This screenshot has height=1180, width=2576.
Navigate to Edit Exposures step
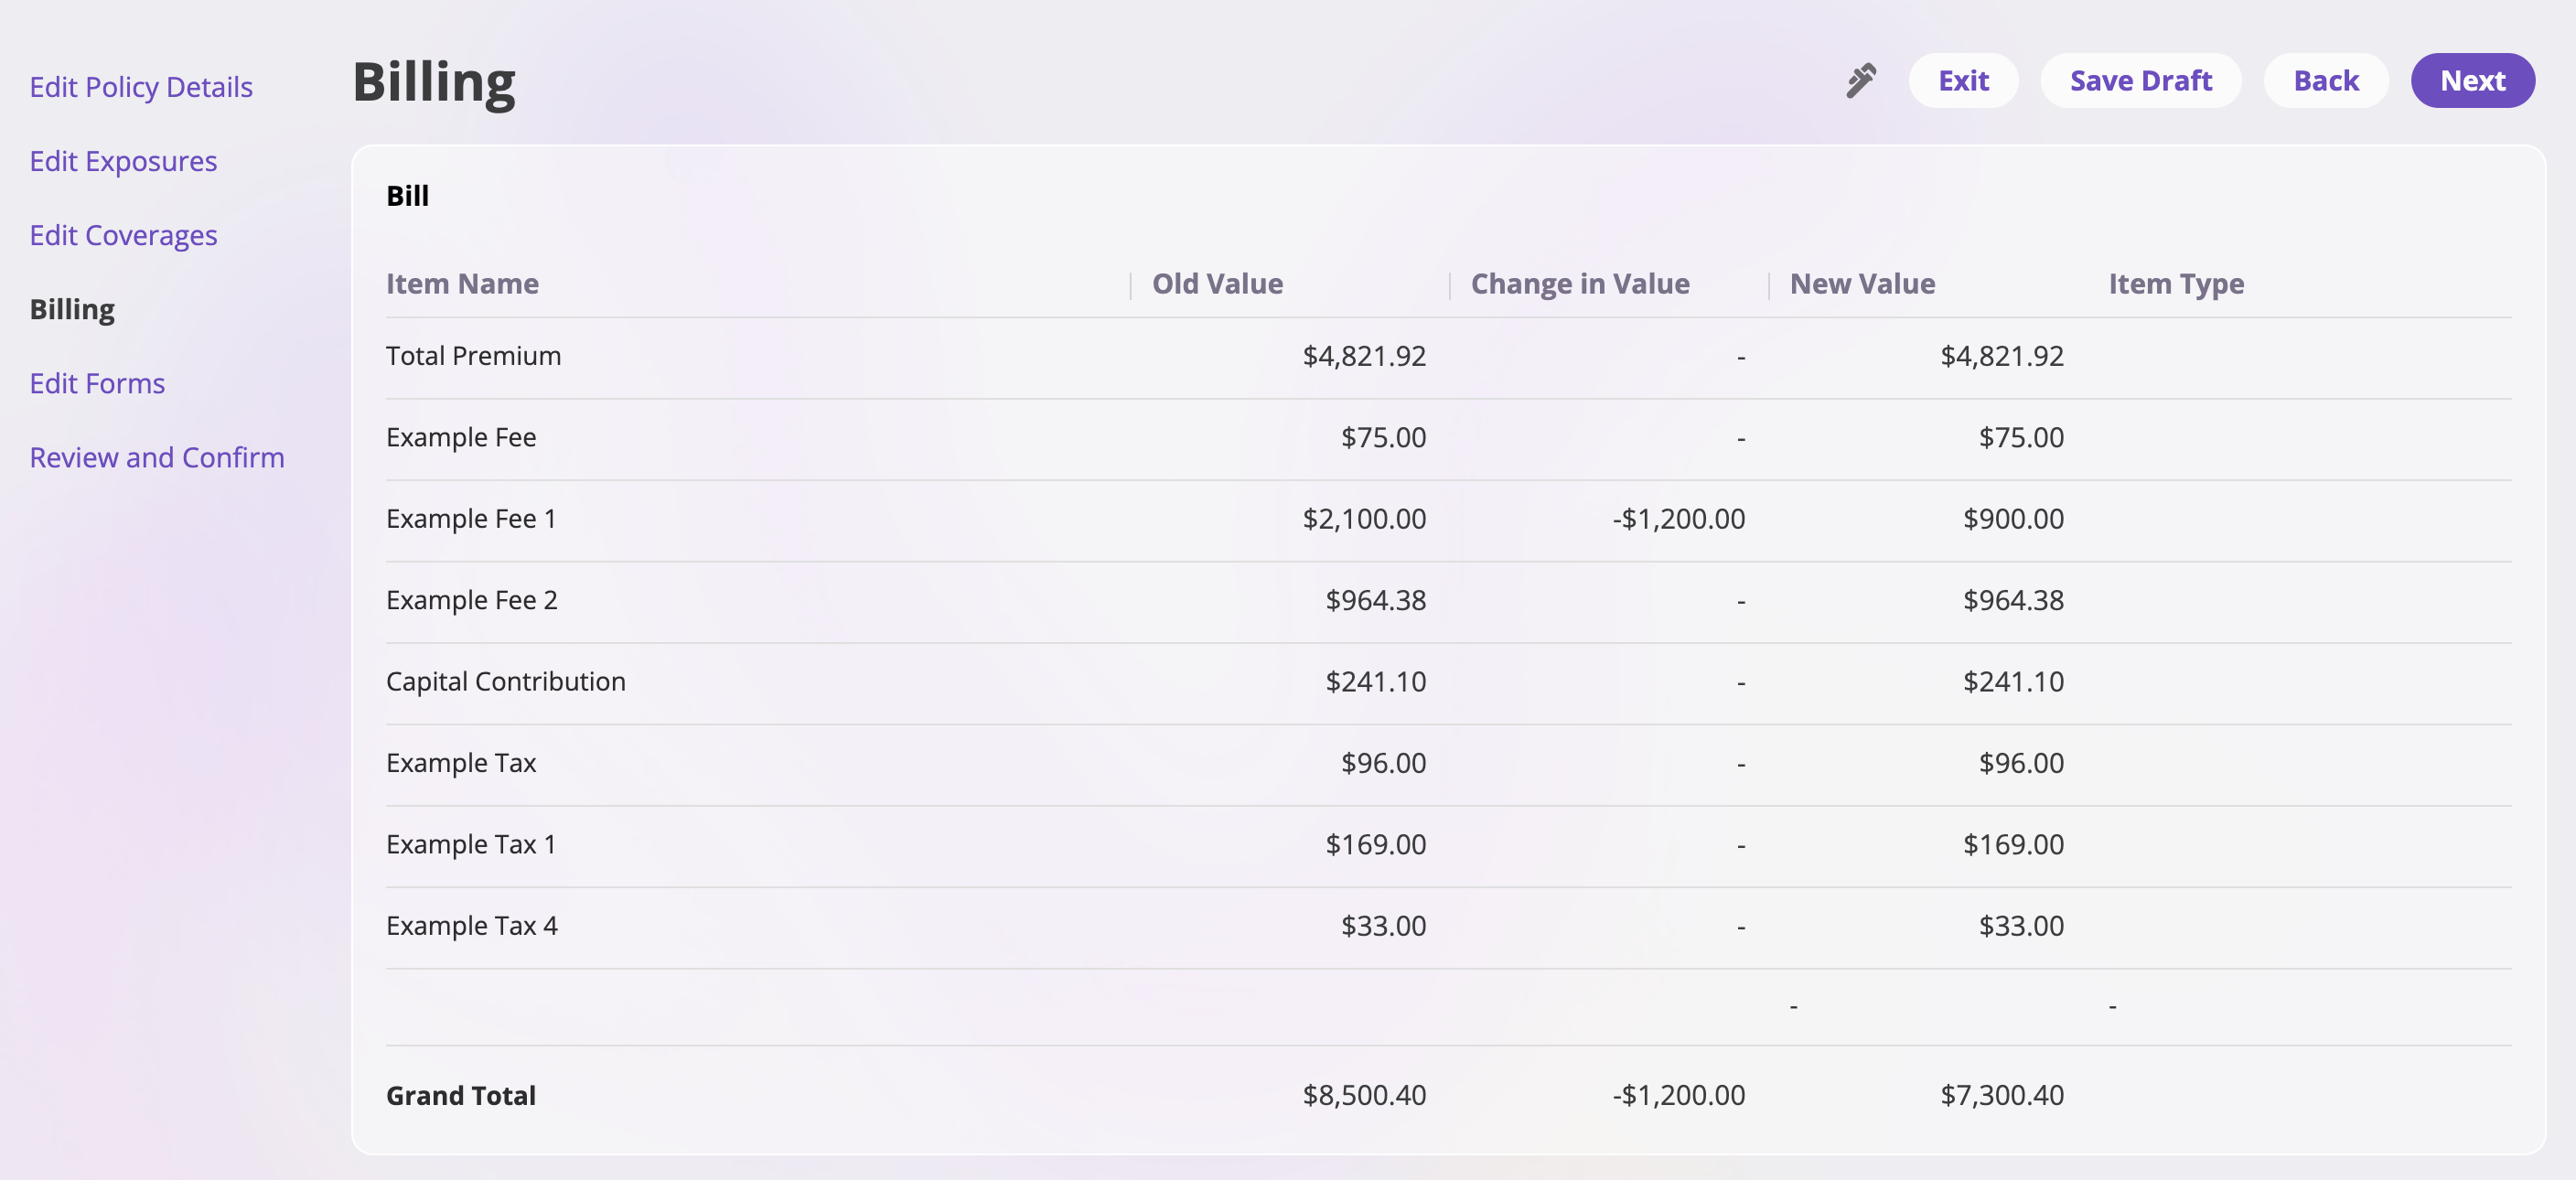[123, 161]
